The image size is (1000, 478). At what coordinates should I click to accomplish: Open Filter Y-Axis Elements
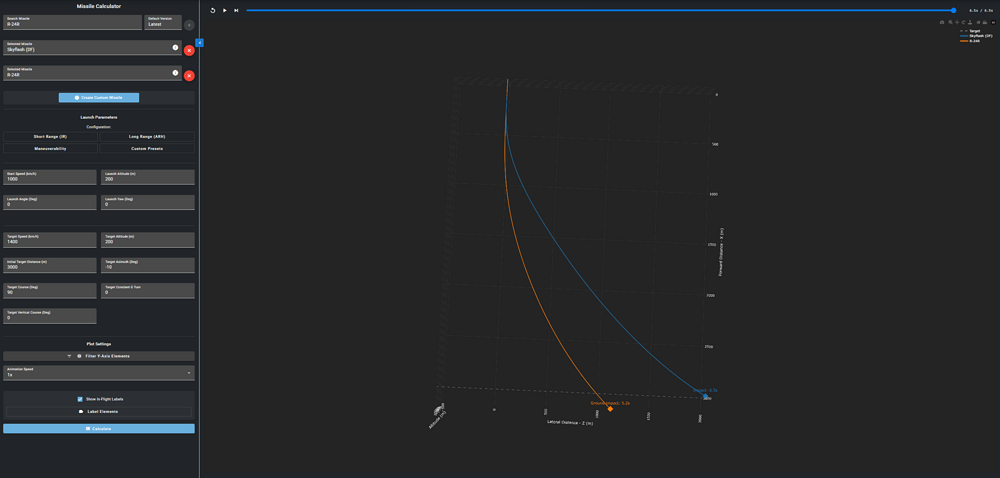99,356
